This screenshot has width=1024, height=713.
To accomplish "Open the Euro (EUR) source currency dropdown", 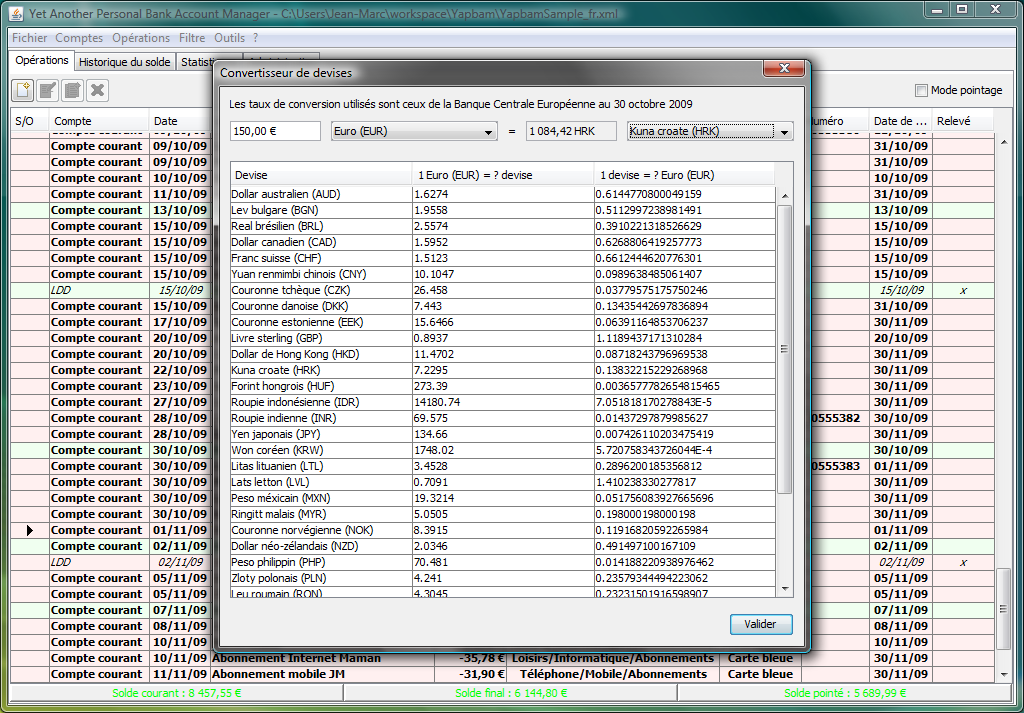I will [x=414, y=131].
